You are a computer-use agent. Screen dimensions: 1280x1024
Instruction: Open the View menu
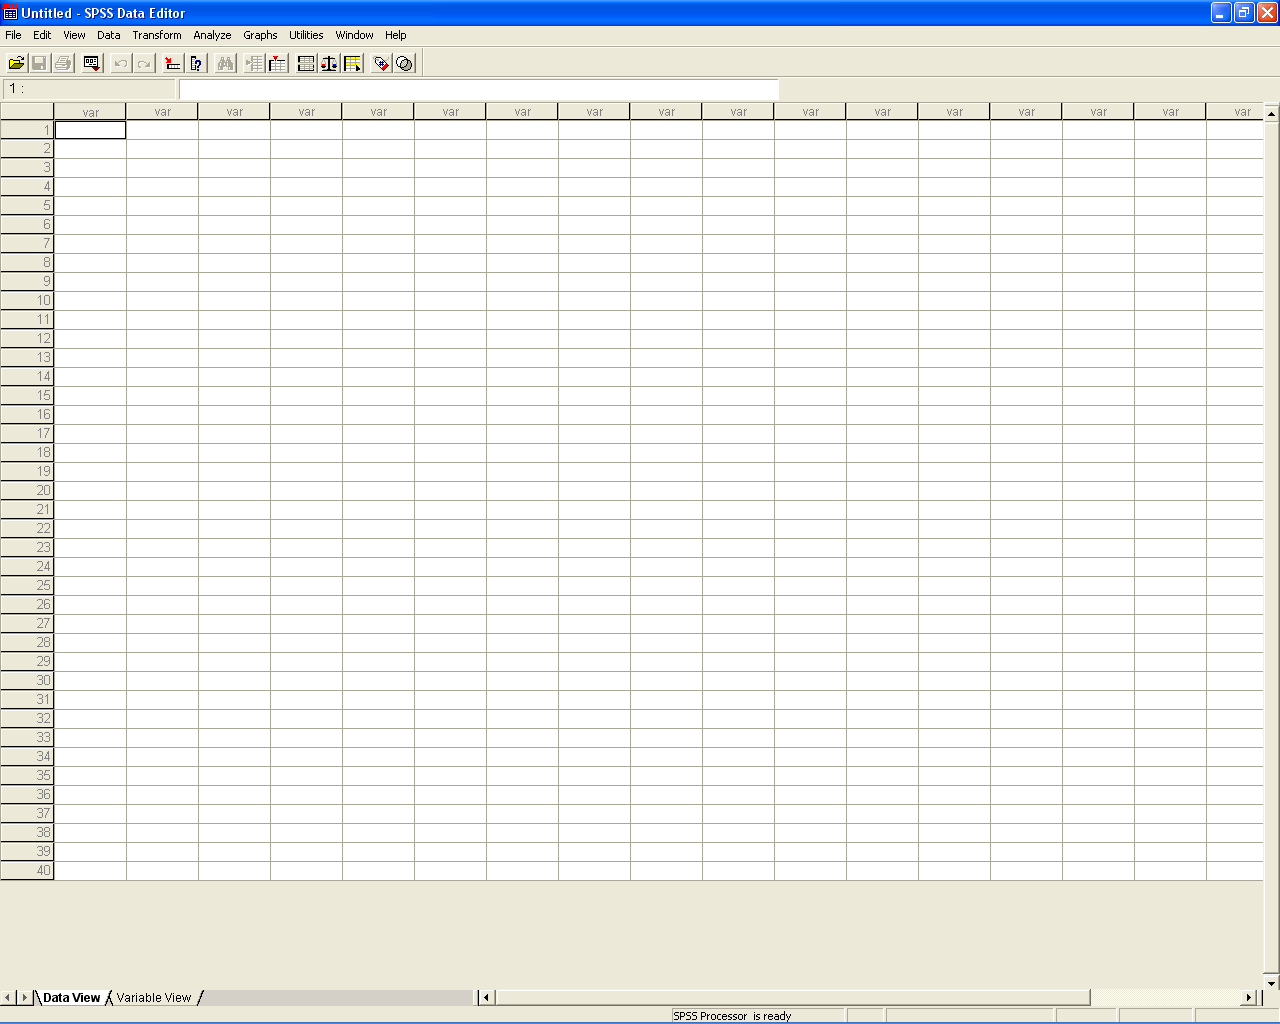(x=74, y=35)
